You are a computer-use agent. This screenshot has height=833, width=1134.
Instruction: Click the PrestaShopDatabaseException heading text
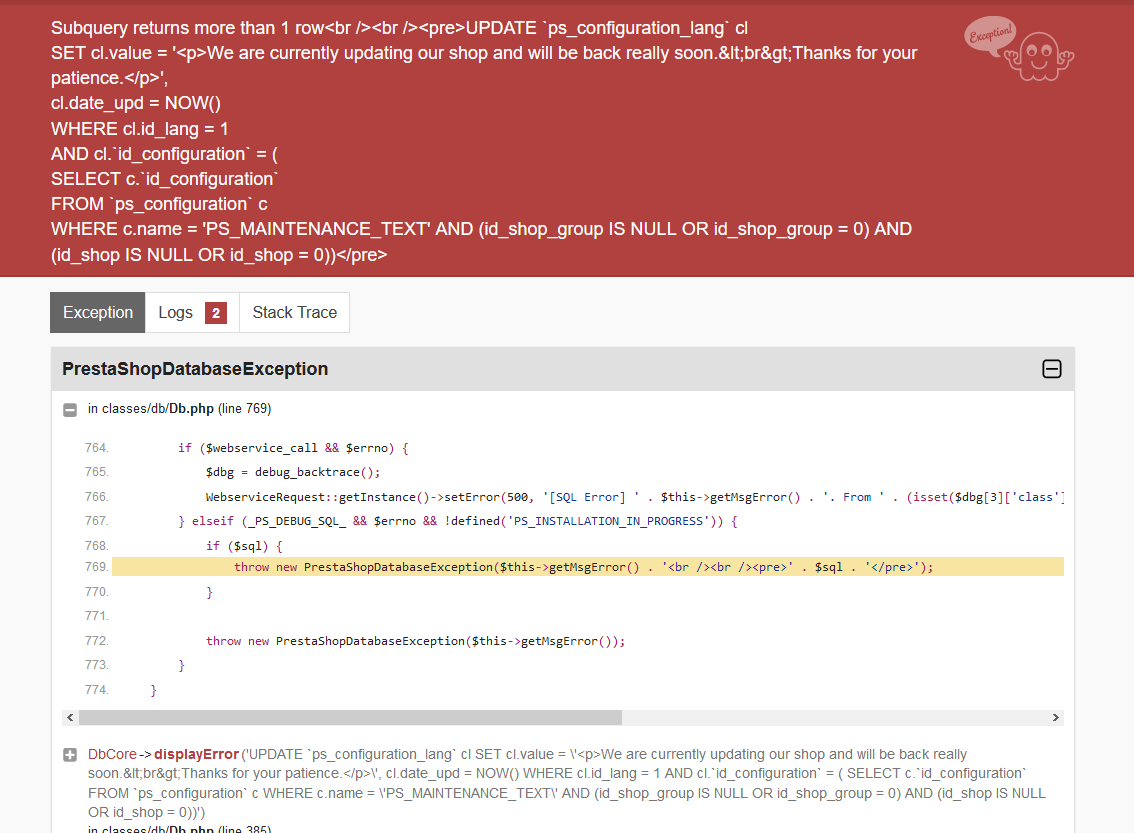(195, 369)
